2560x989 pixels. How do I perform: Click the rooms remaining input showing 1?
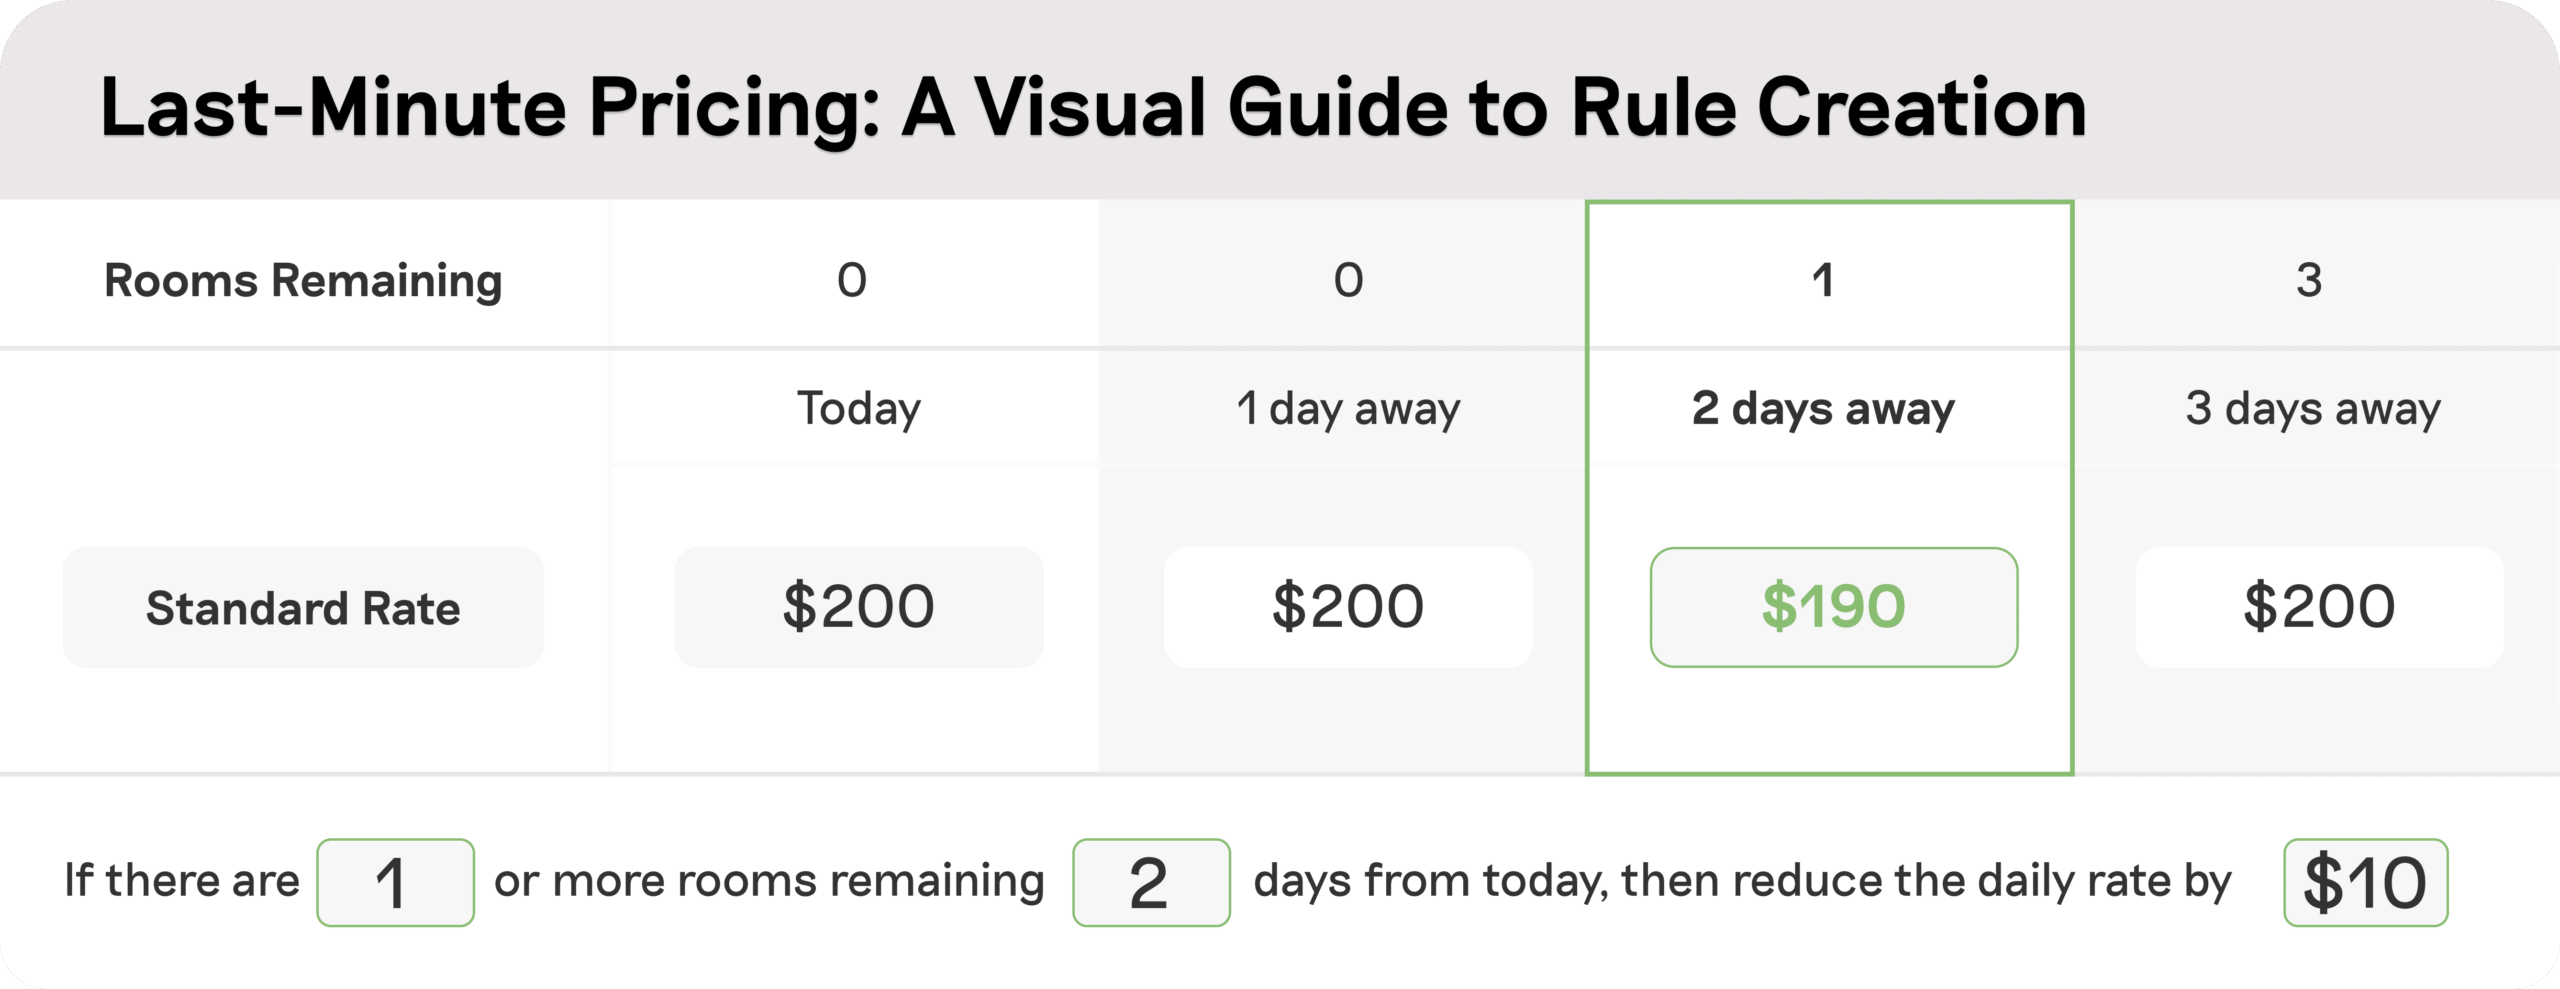(x=395, y=882)
